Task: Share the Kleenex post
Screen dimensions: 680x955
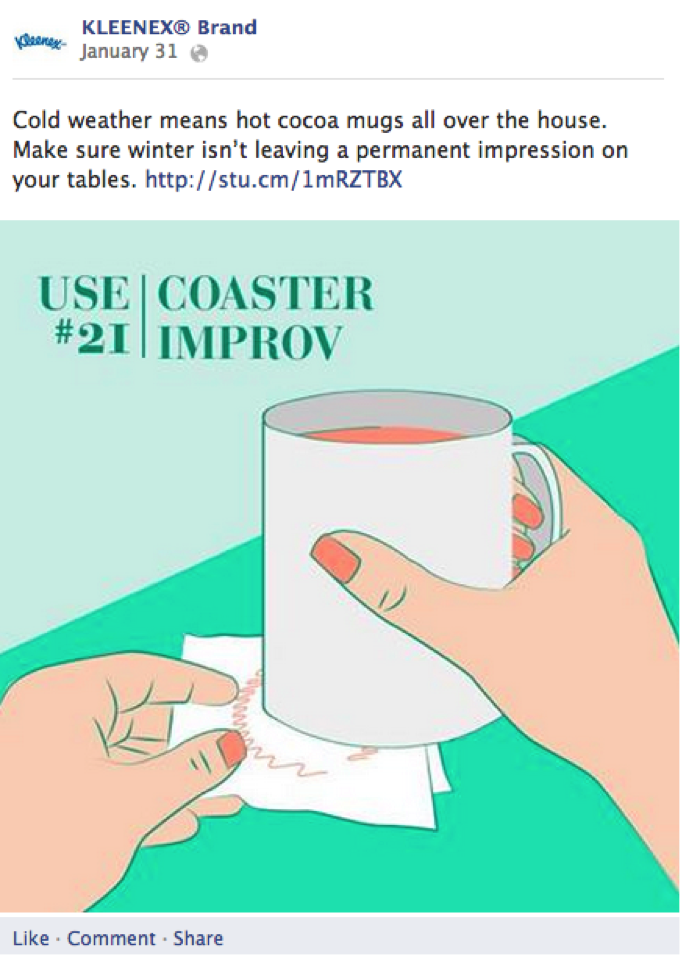Action: [x=198, y=938]
